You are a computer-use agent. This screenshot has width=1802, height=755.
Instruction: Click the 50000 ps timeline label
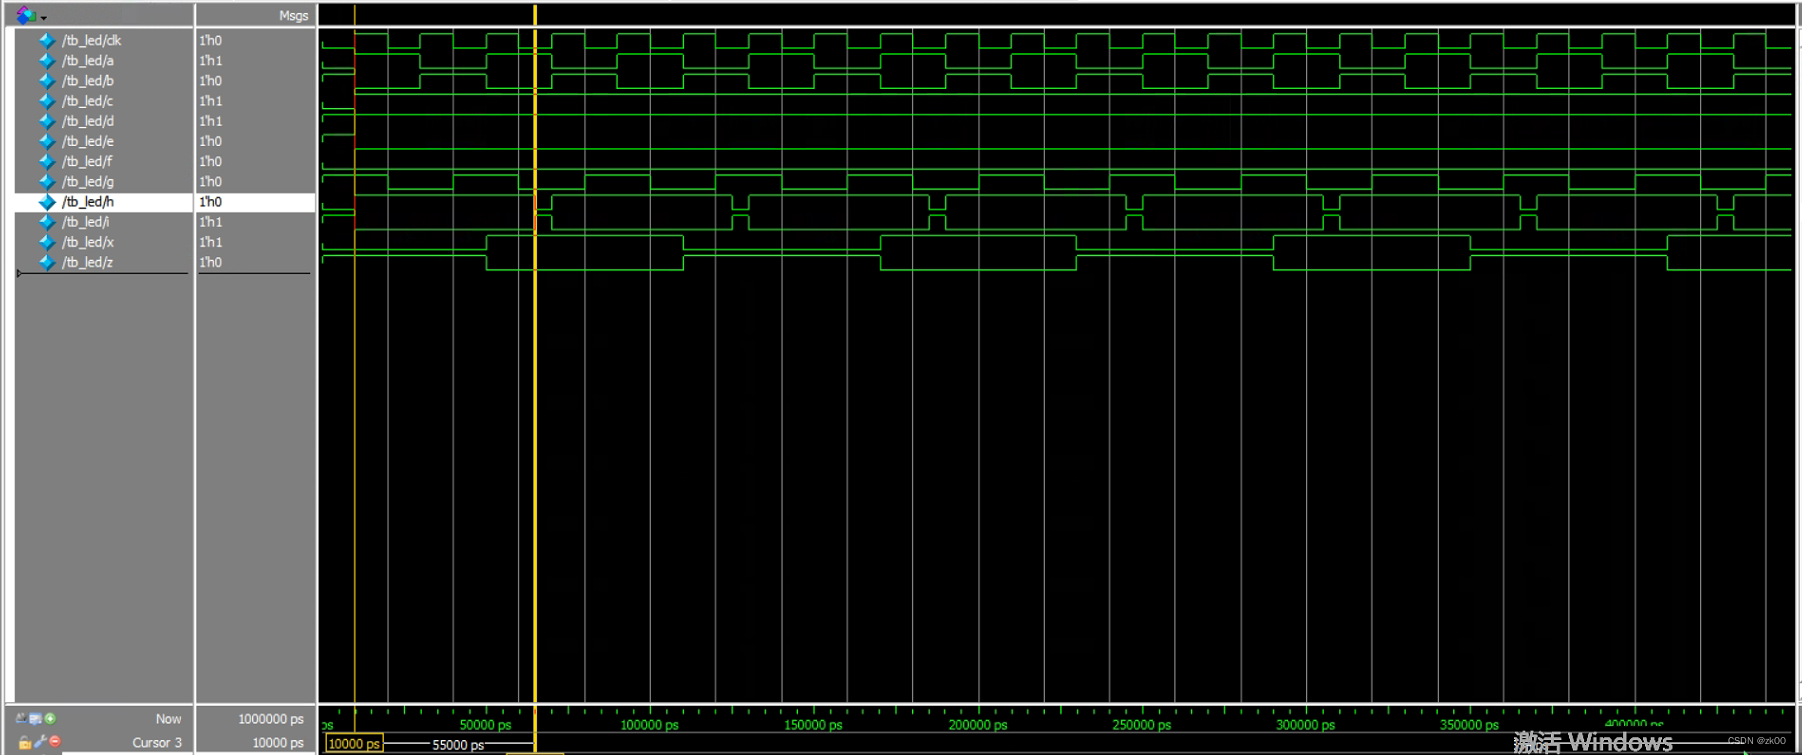coord(485,725)
